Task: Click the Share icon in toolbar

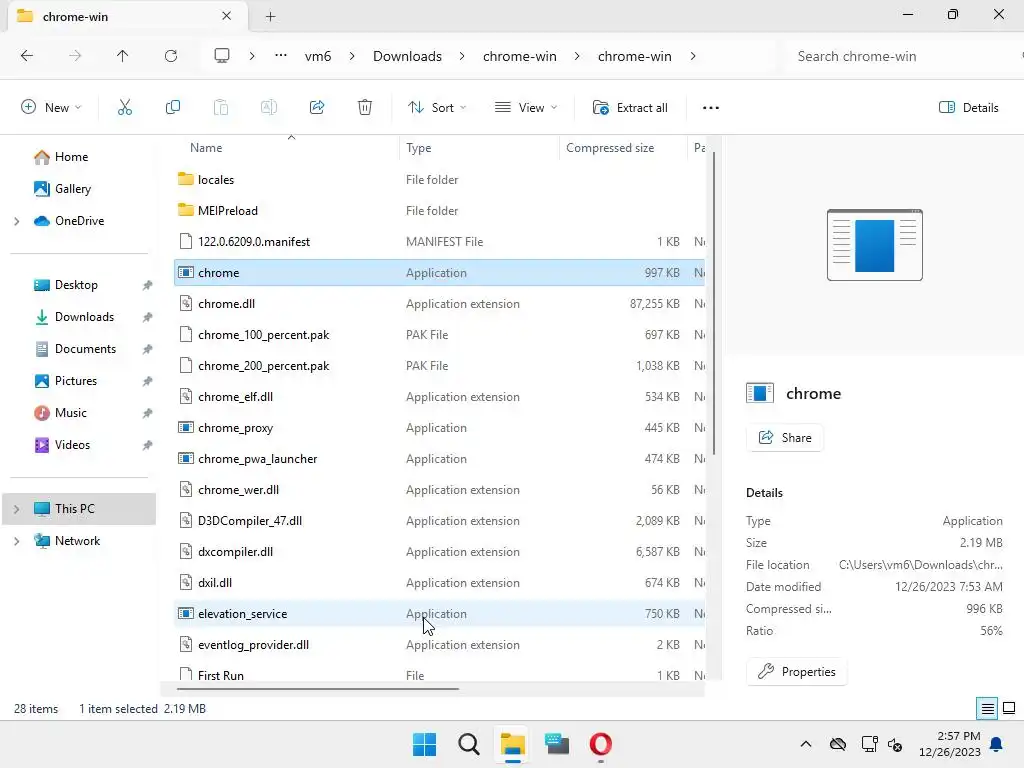Action: click(317, 108)
